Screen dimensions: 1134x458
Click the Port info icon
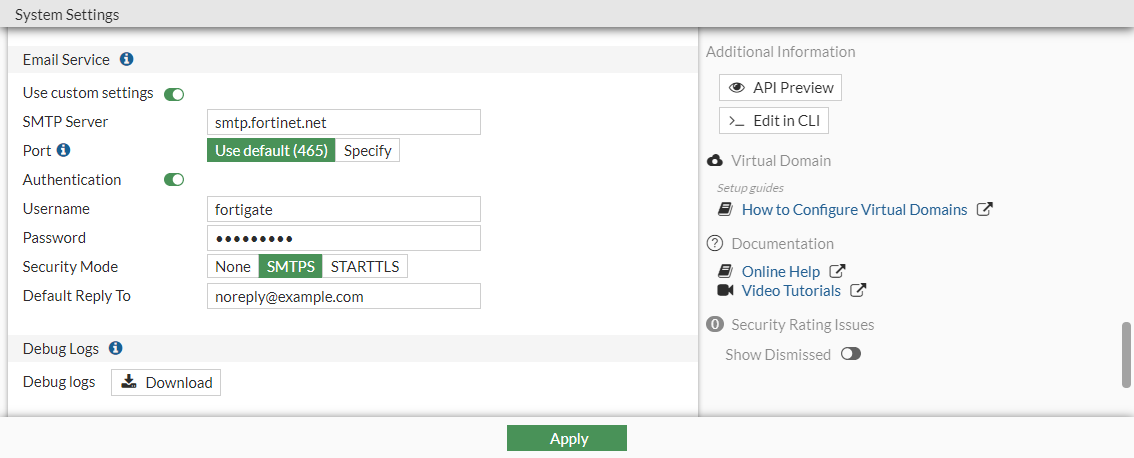click(63, 151)
